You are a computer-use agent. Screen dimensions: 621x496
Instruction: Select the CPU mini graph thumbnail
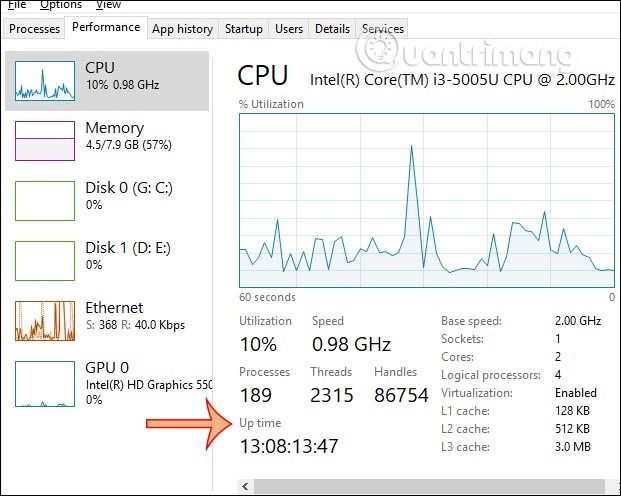[x=45, y=79]
